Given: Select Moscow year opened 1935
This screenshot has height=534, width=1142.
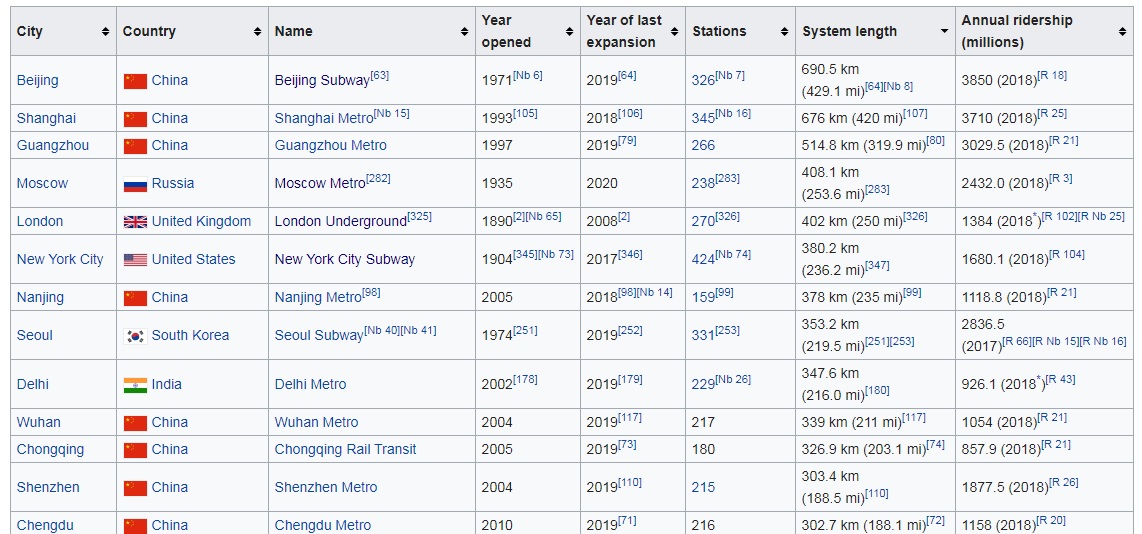Looking at the screenshot, I should coord(497,183).
